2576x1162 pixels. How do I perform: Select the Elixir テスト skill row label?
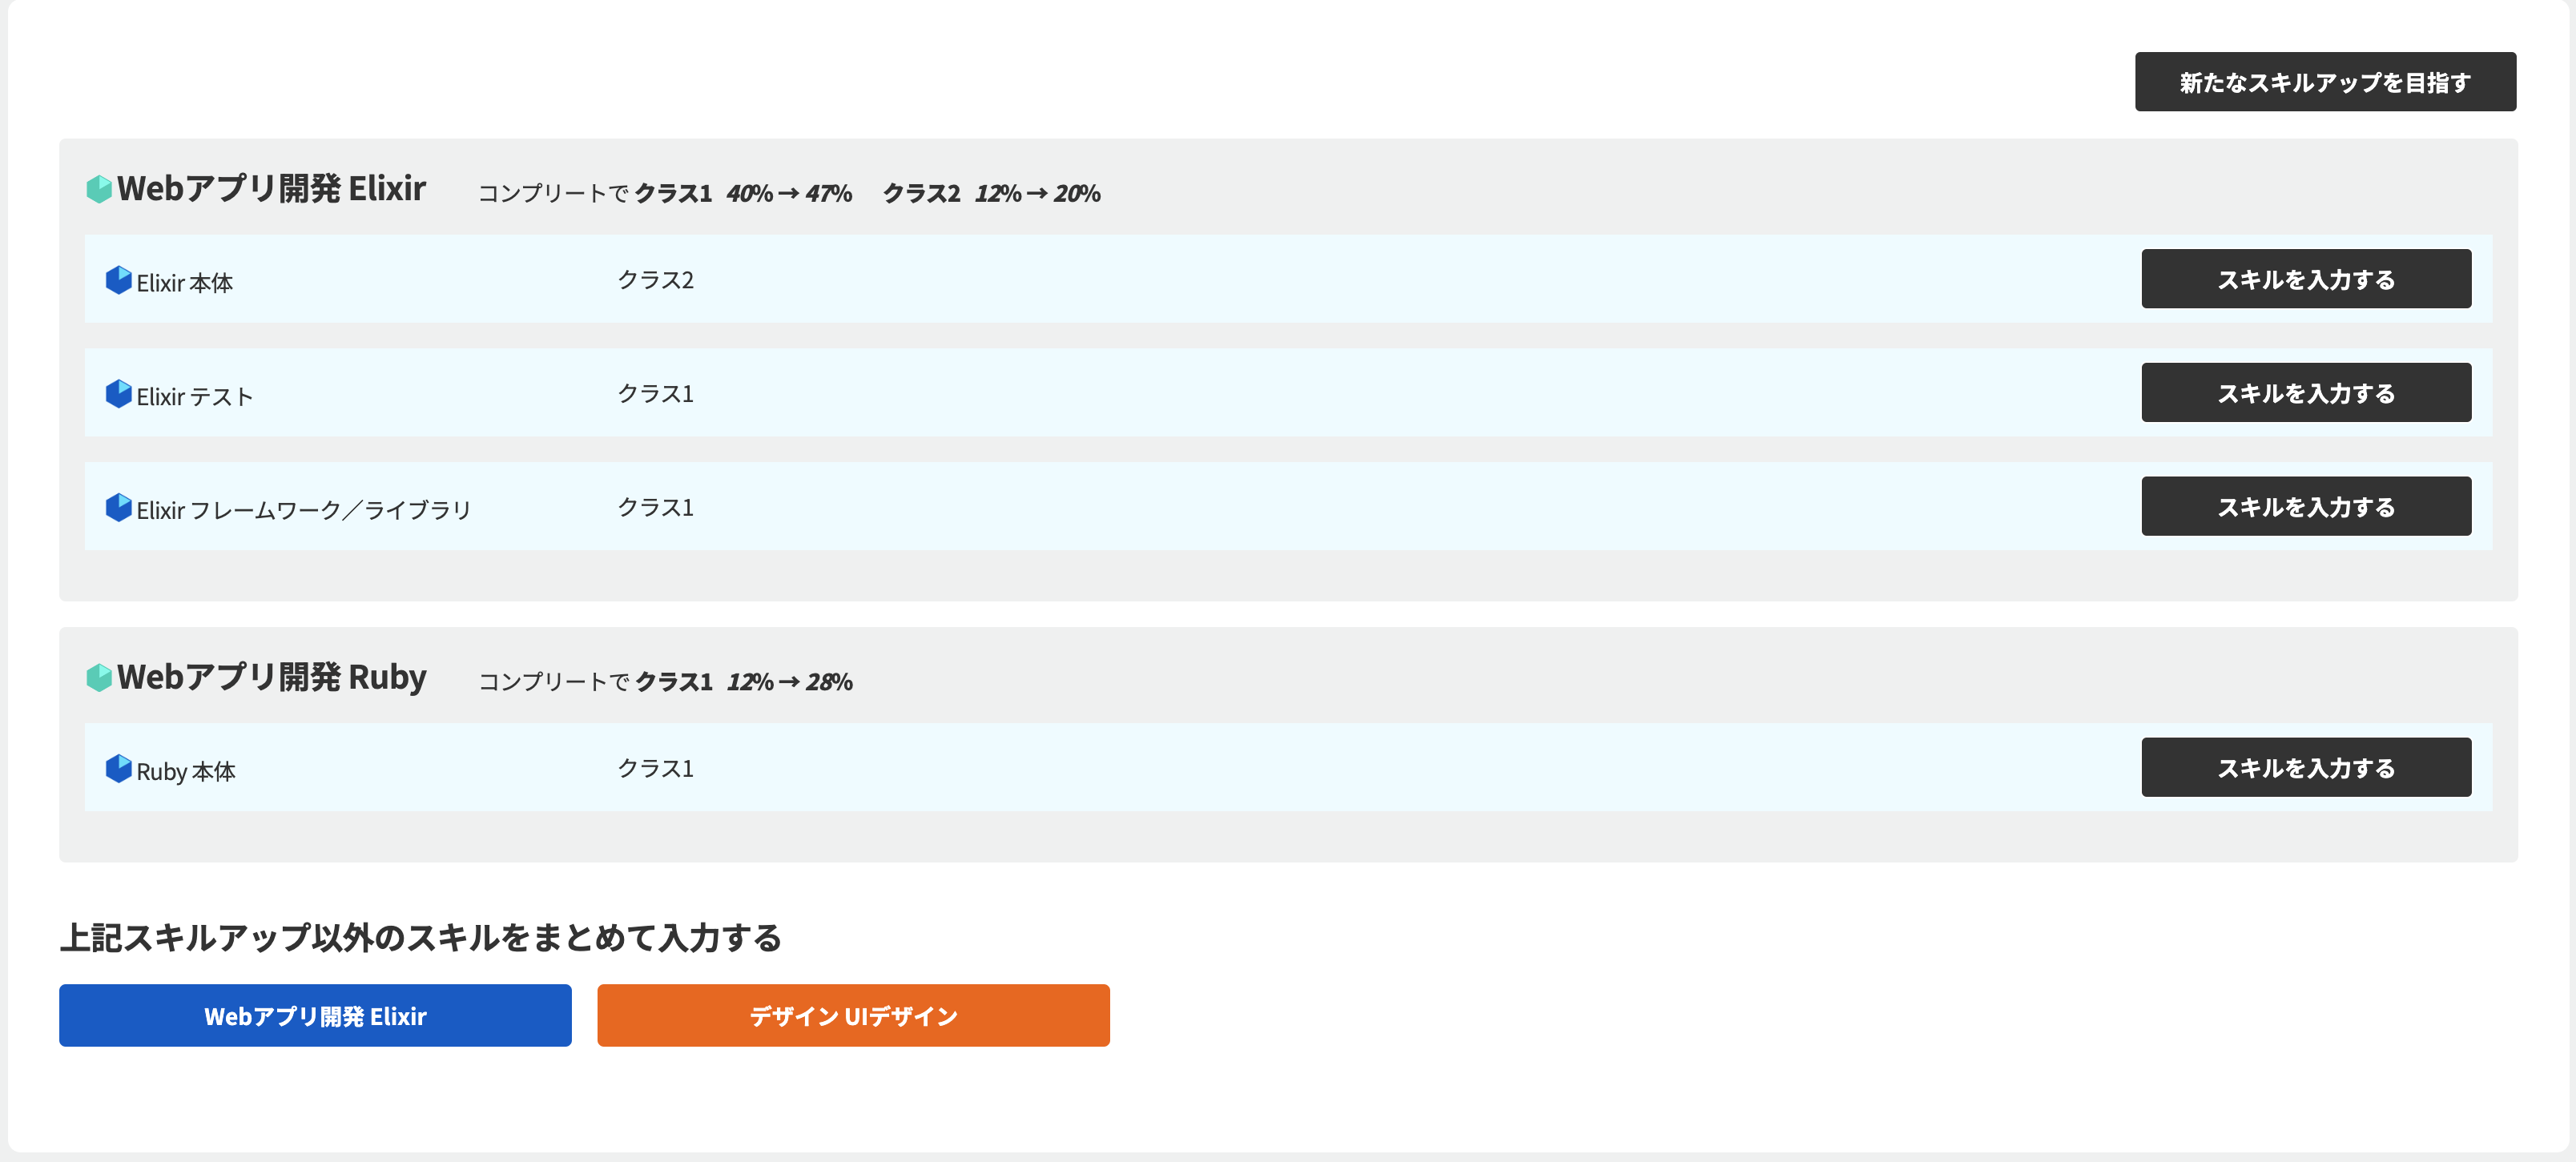(x=195, y=397)
